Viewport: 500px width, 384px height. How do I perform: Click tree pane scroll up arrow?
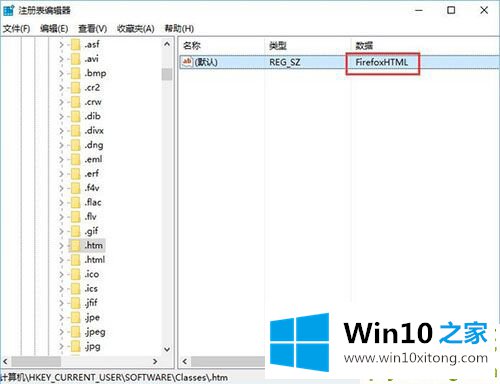point(167,44)
